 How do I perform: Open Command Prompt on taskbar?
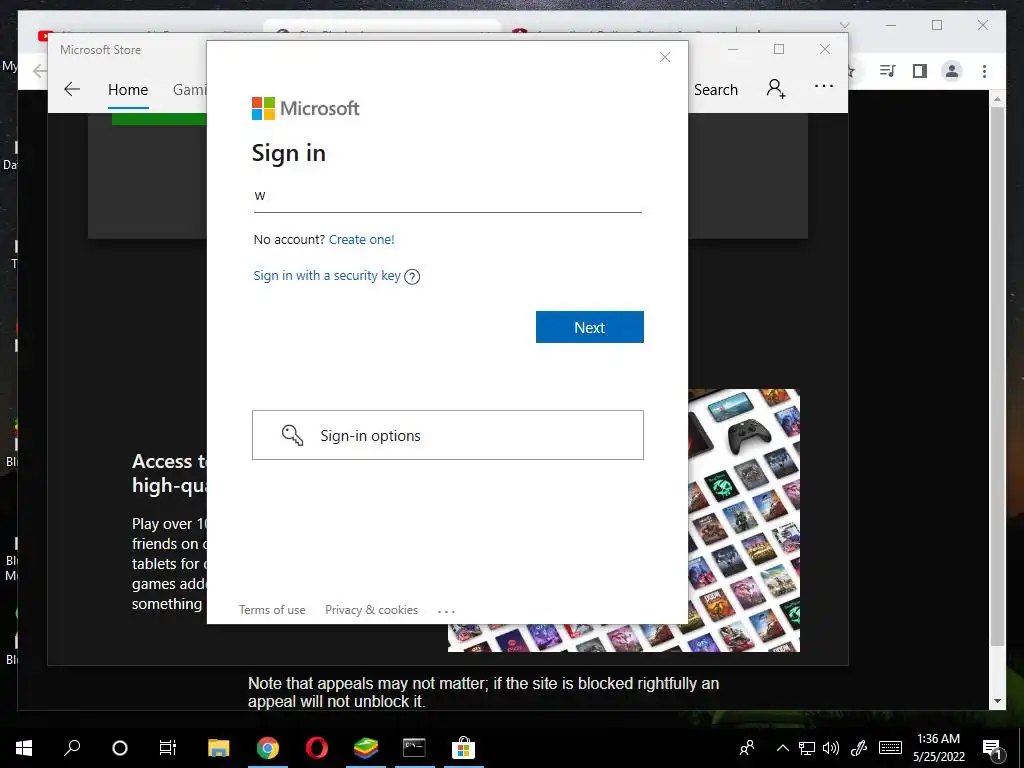coord(414,748)
